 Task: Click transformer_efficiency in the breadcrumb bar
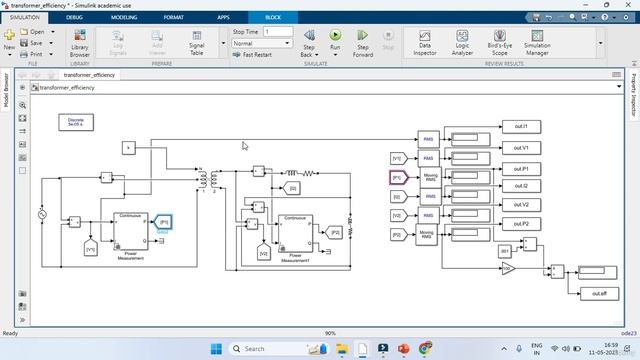[x=67, y=88]
